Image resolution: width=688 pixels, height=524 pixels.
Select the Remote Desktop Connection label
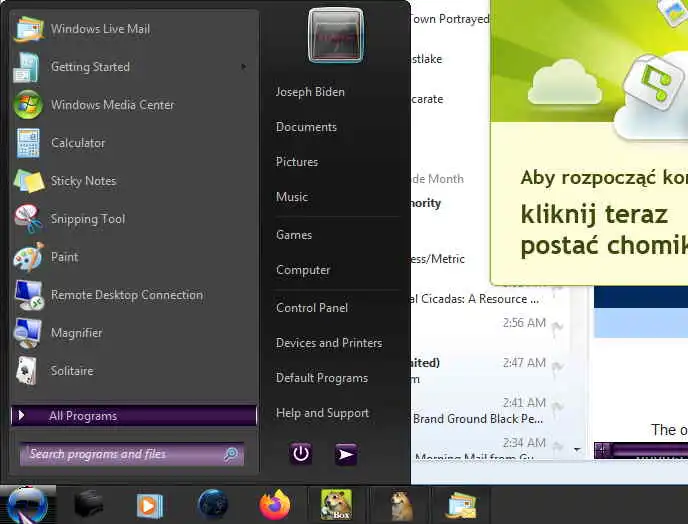(127, 295)
